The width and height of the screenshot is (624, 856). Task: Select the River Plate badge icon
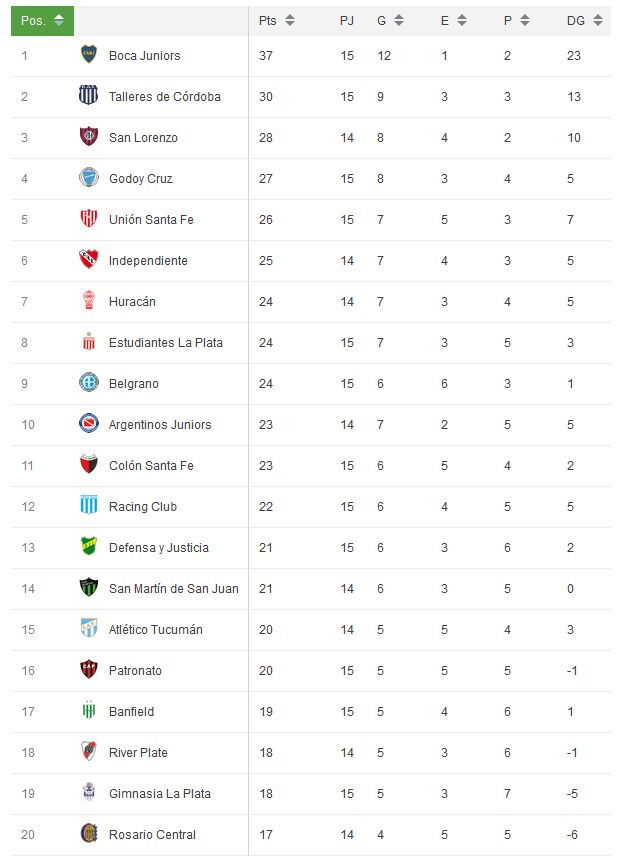click(88, 751)
